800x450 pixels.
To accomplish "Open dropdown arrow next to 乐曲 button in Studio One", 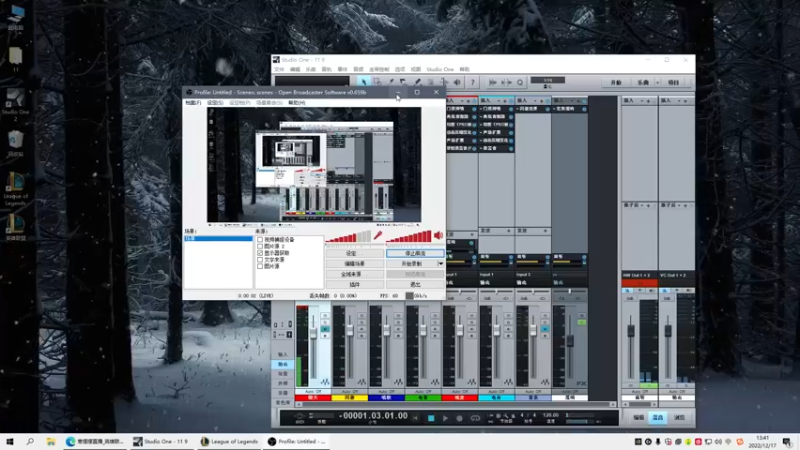I will [x=657, y=82].
